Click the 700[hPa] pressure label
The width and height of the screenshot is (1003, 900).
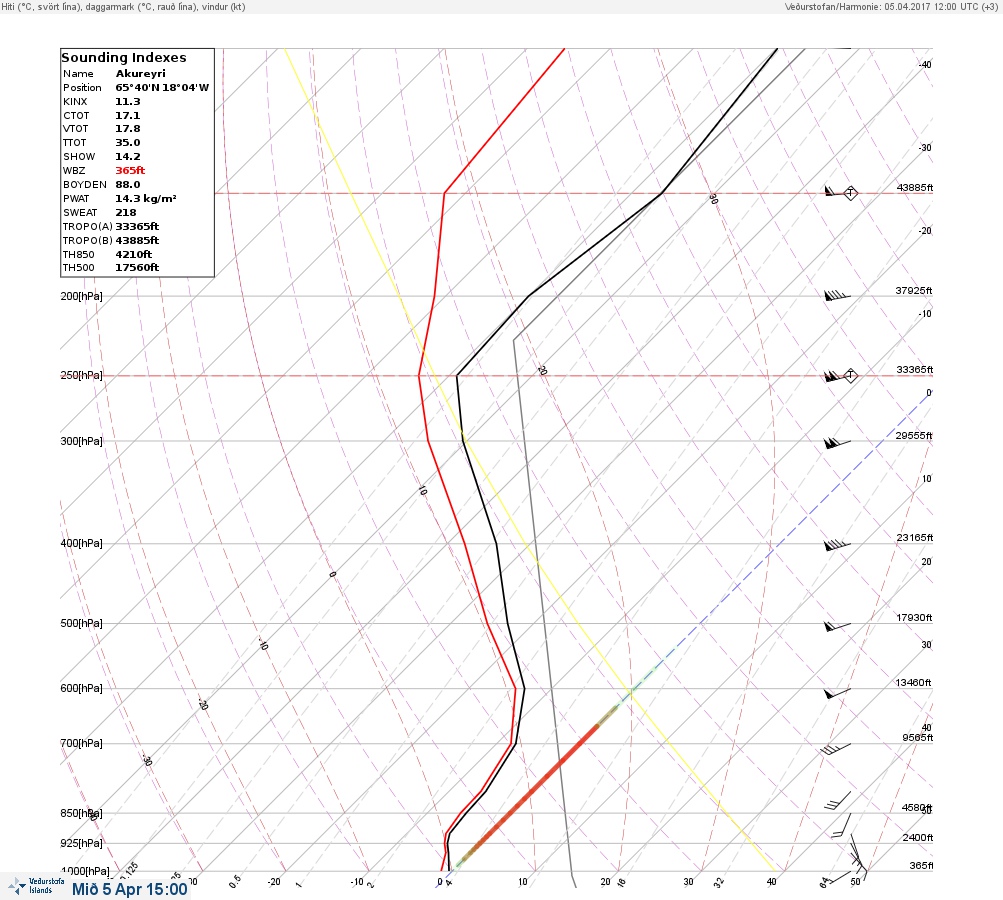pyautogui.click(x=81, y=743)
